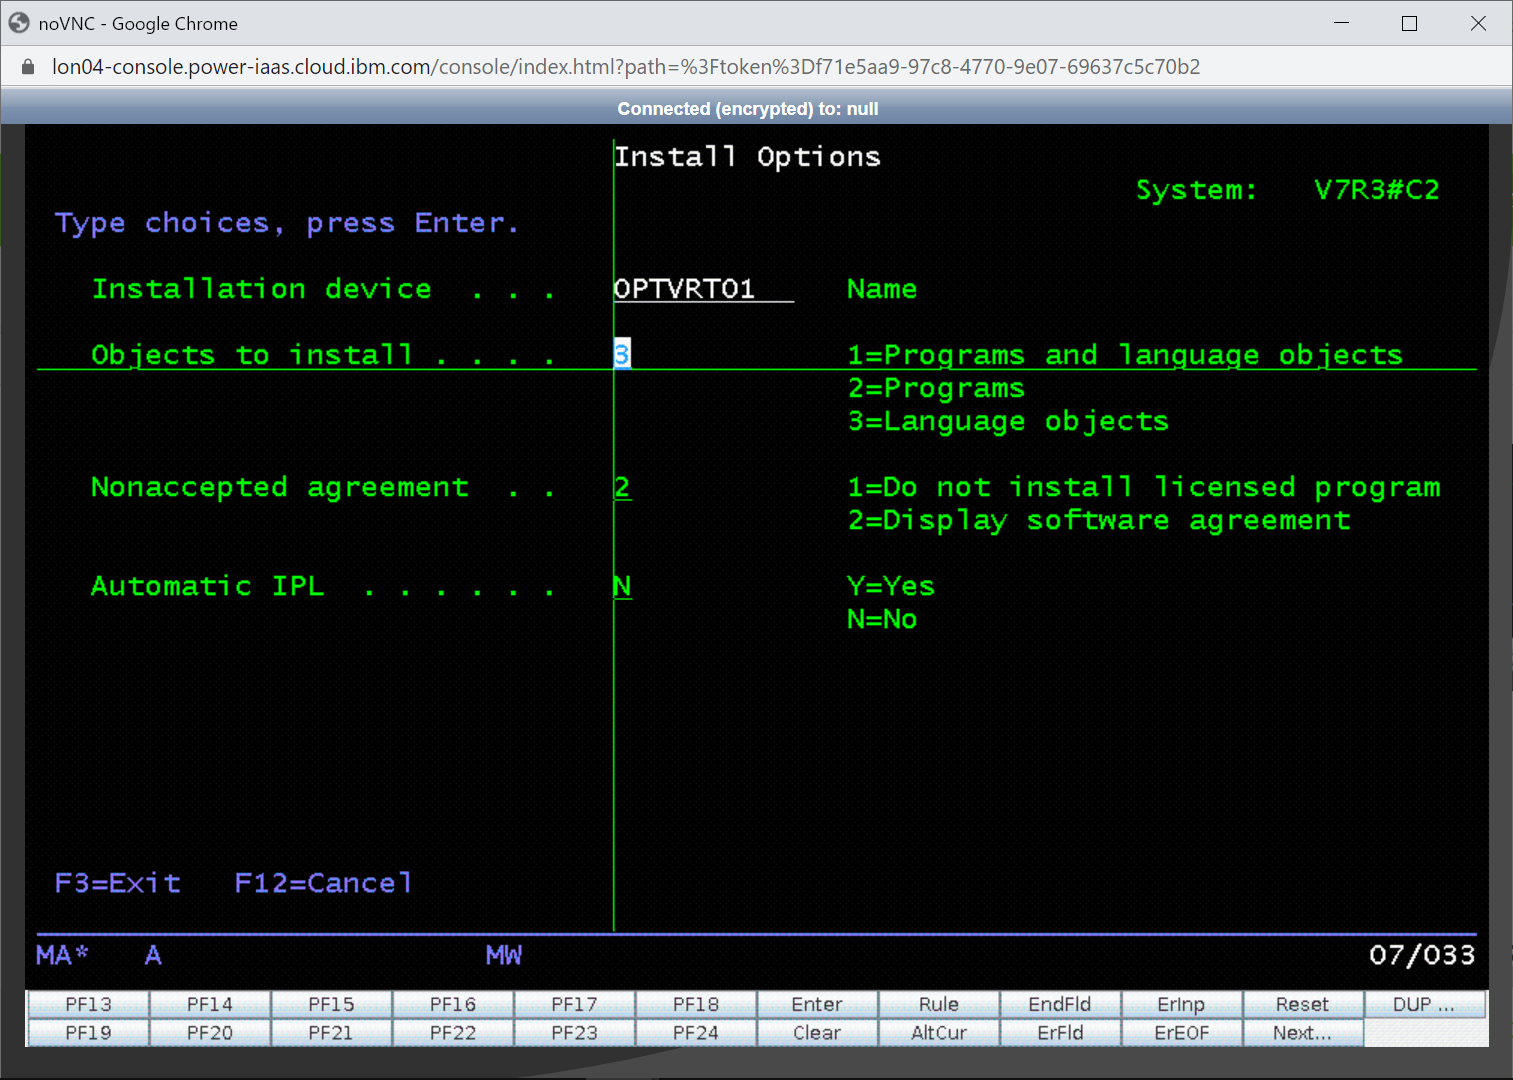Image resolution: width=1513 pixels, height=1080 pixels.
Task: Click the ErFld erase field button
Action: click(1060, 1033)
